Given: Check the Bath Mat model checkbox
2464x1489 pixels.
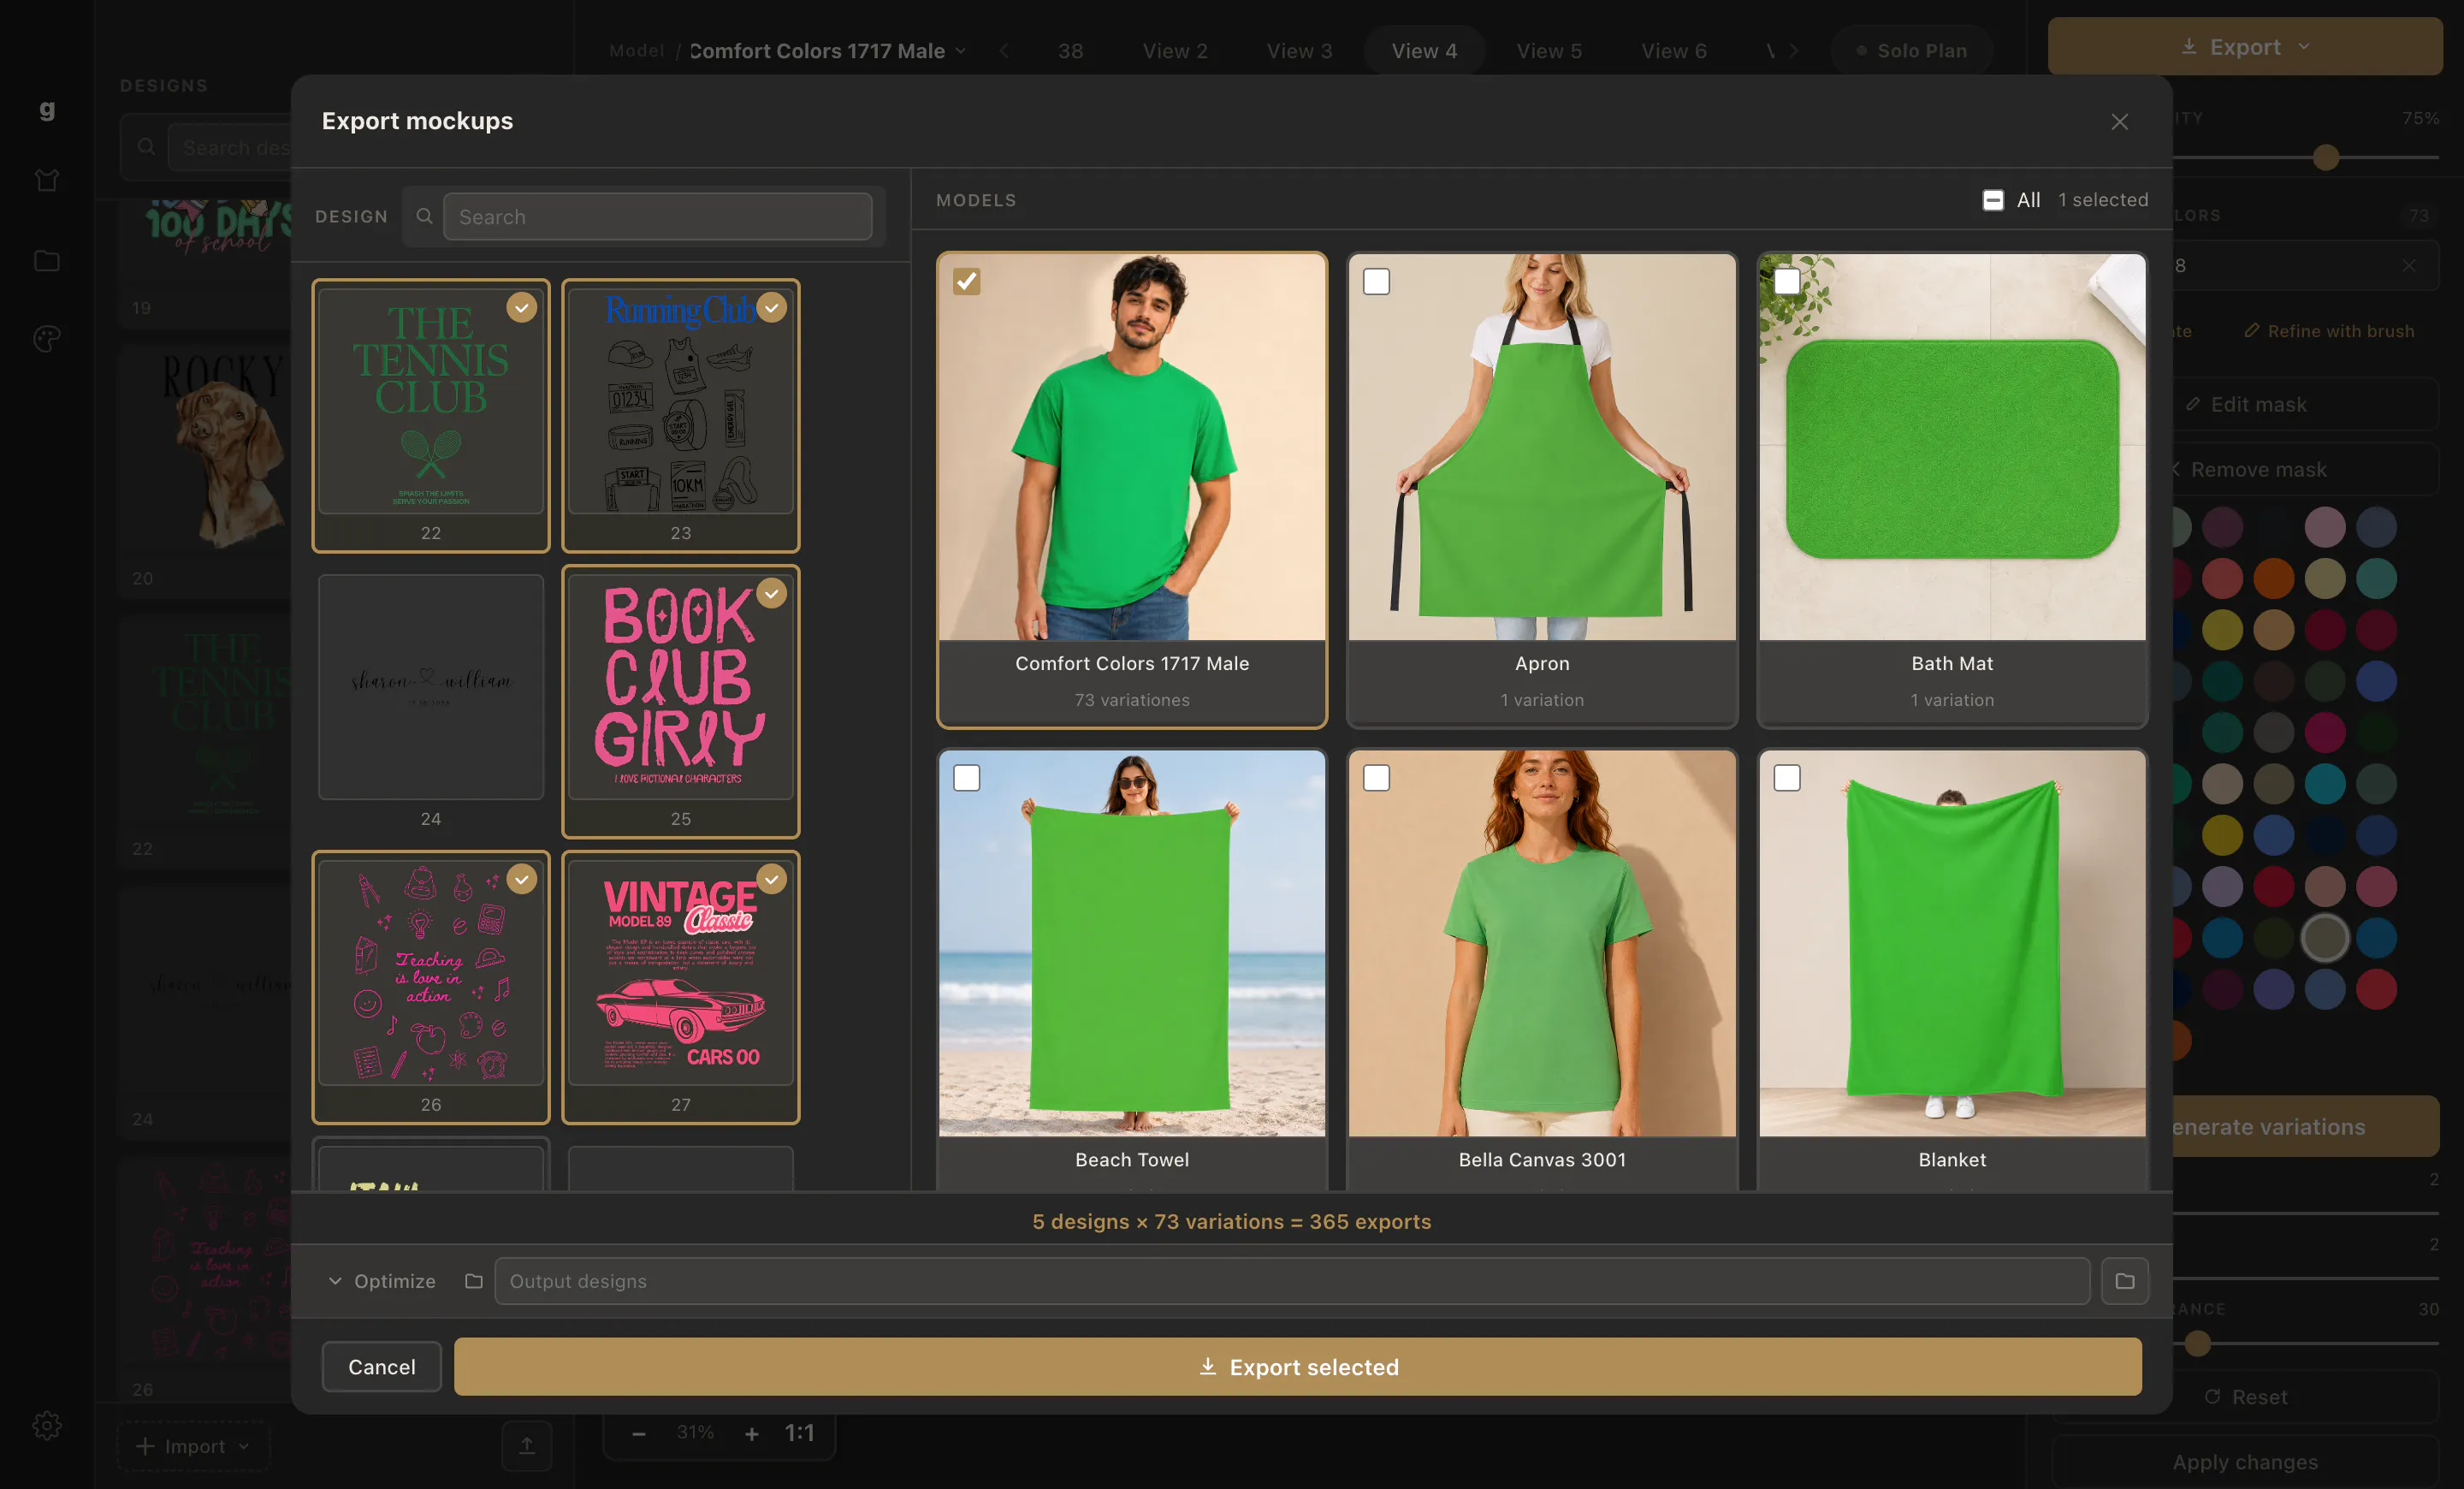Looking at the screenshot, I should point(1786,281).
